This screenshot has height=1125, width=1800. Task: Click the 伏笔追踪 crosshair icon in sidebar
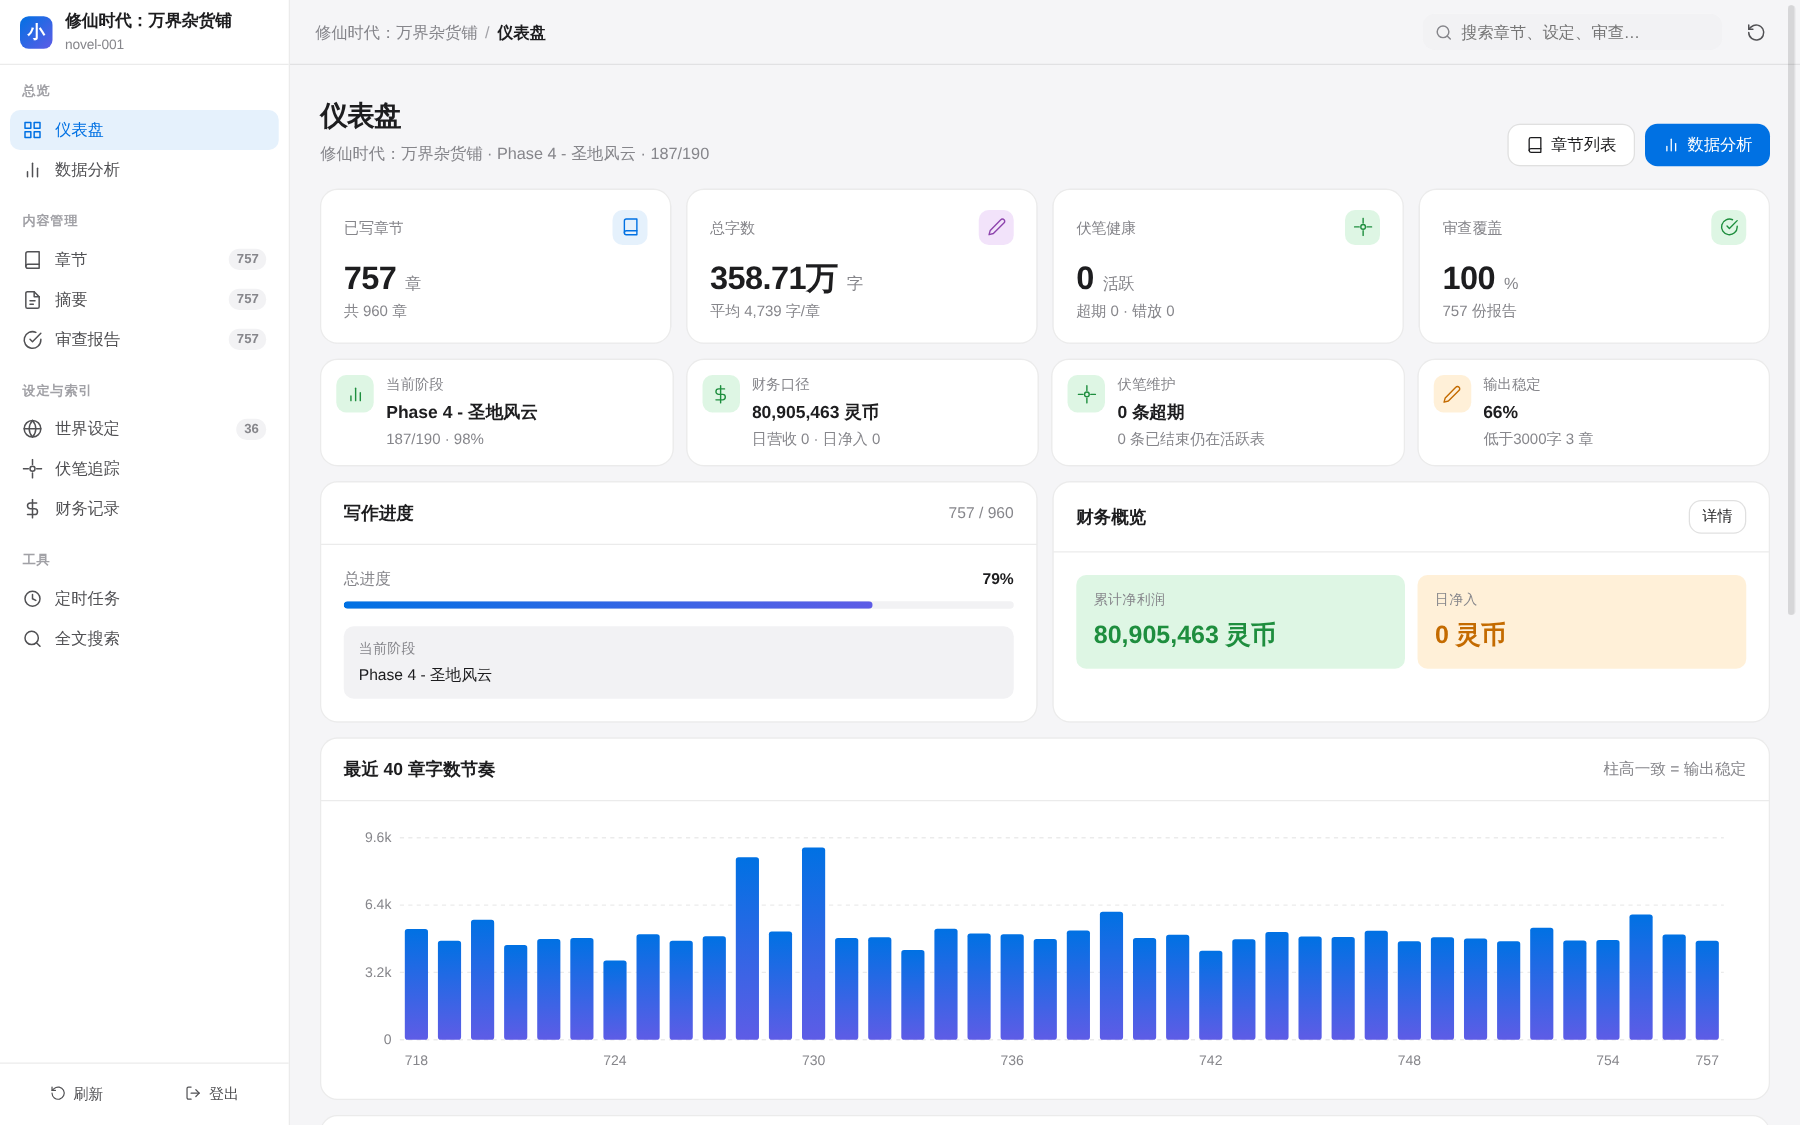(x=32, y=469)
